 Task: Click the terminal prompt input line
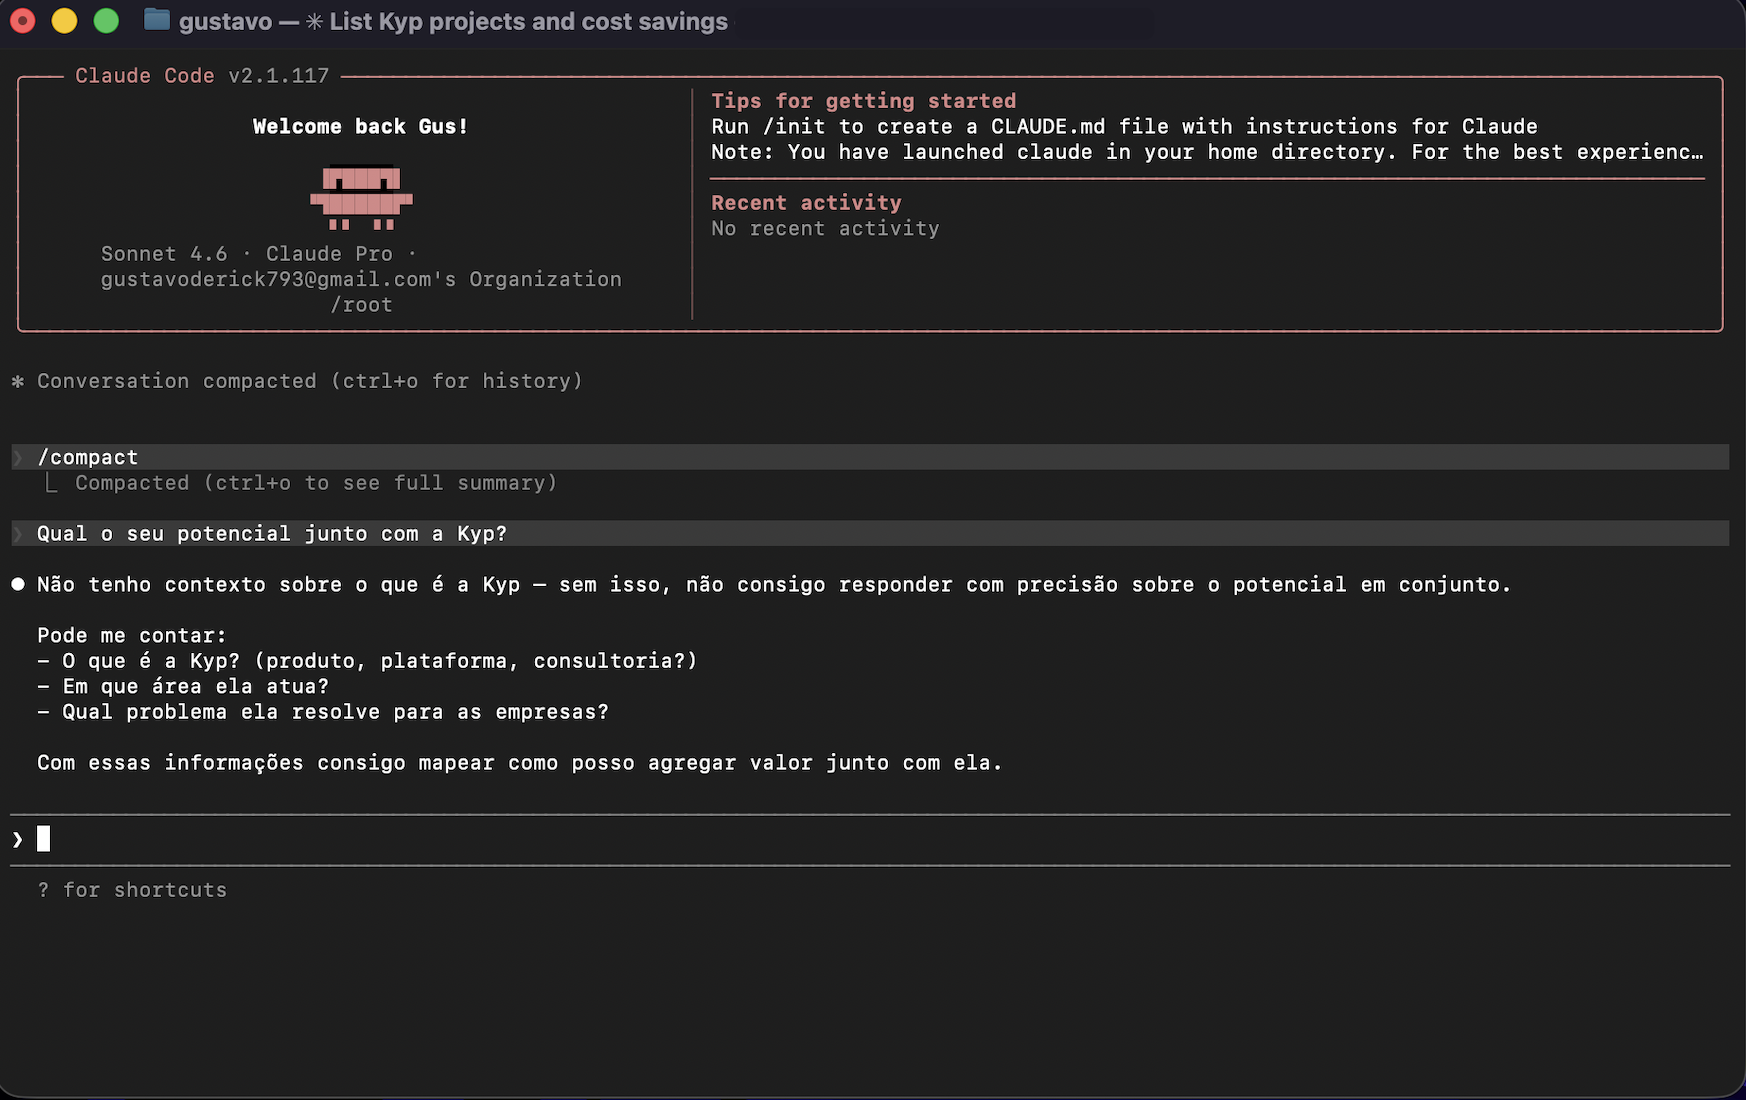pos(870,839)
